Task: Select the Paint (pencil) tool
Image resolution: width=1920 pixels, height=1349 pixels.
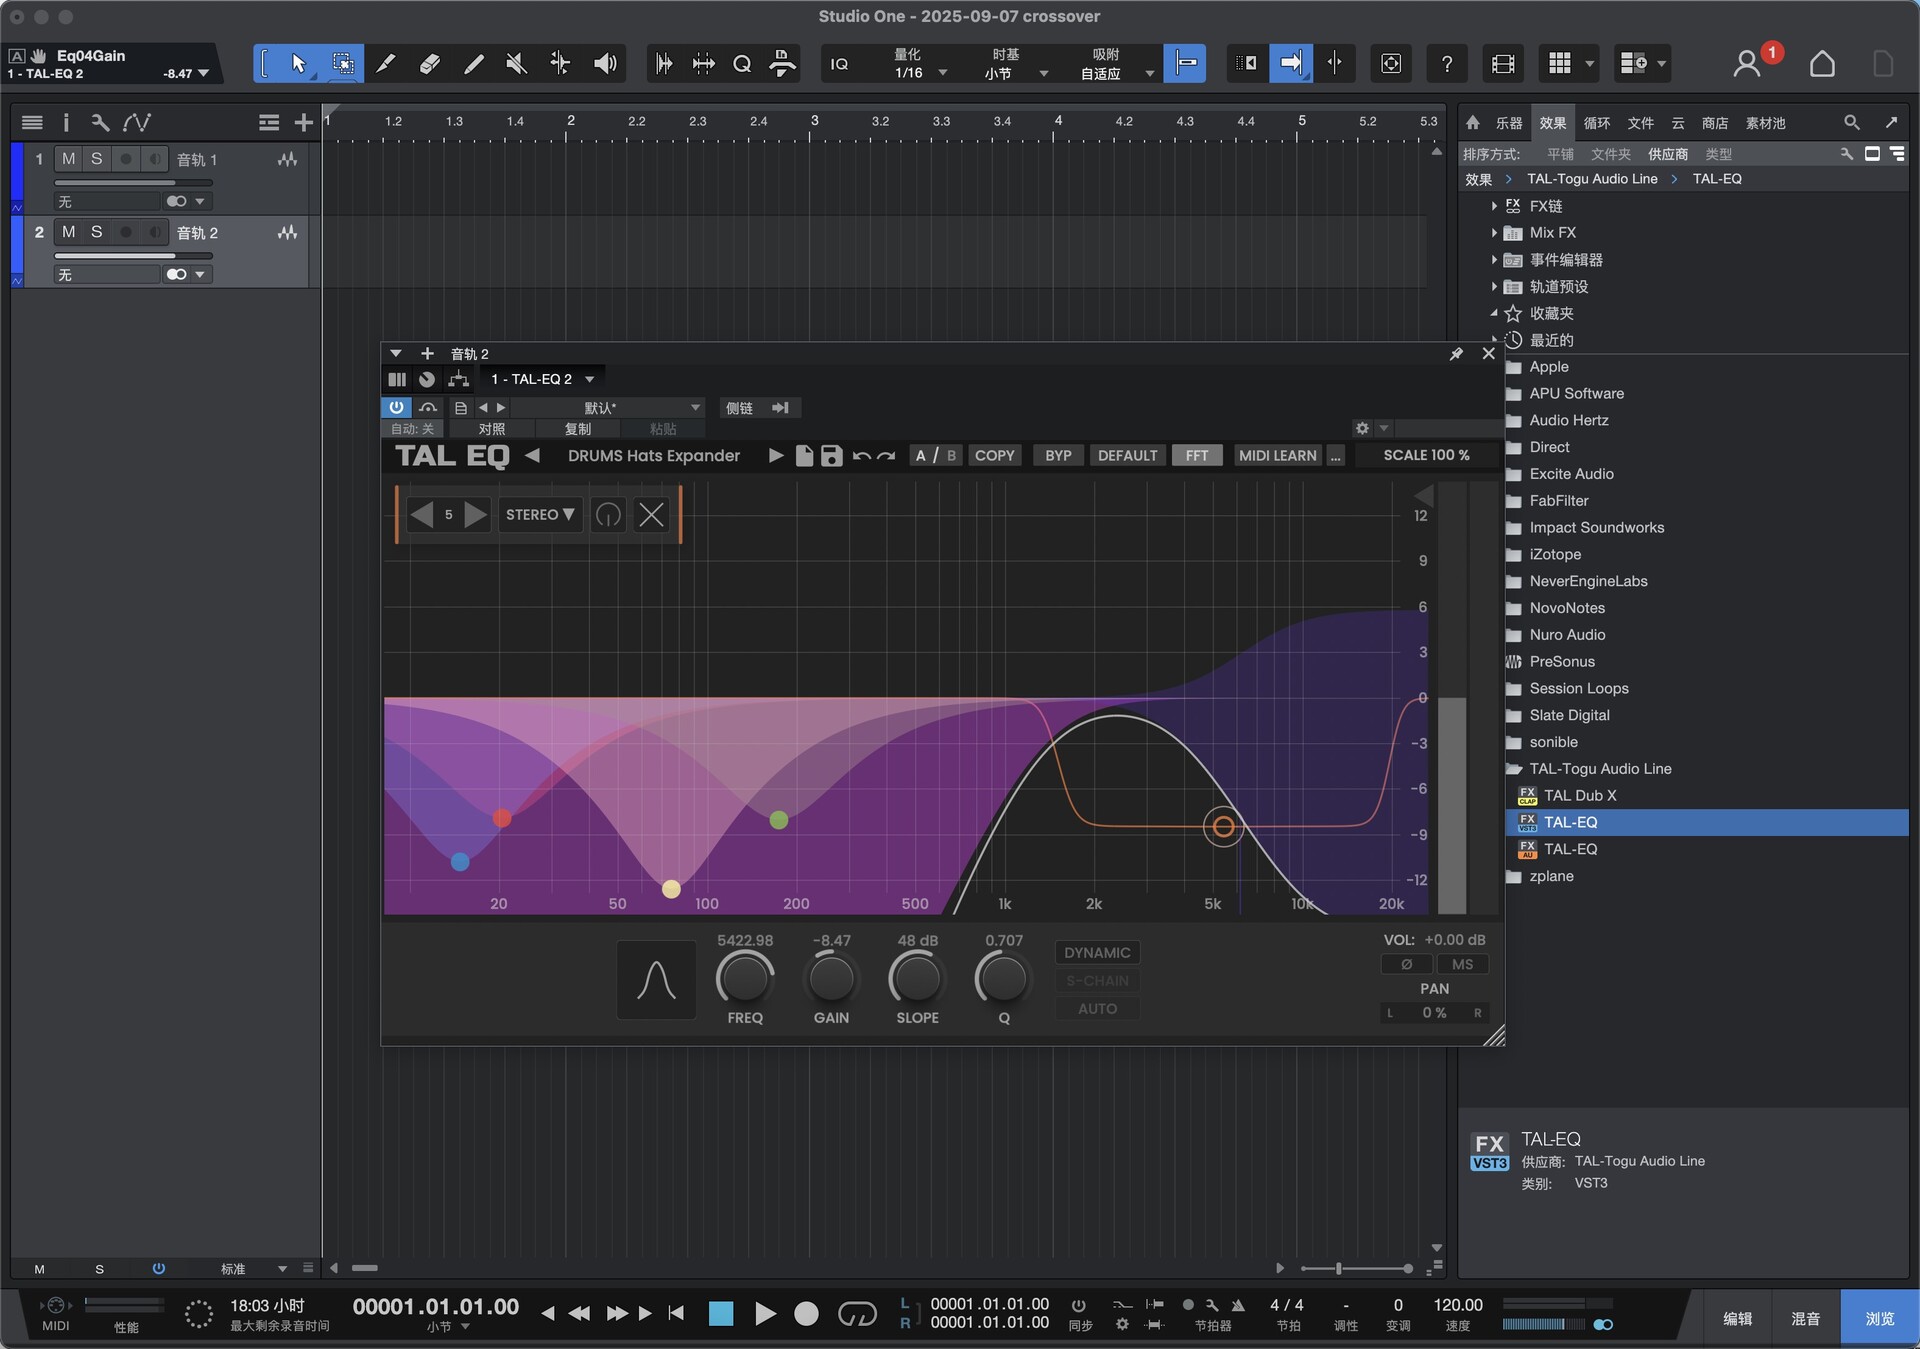Action: click(x=474, y=64)
